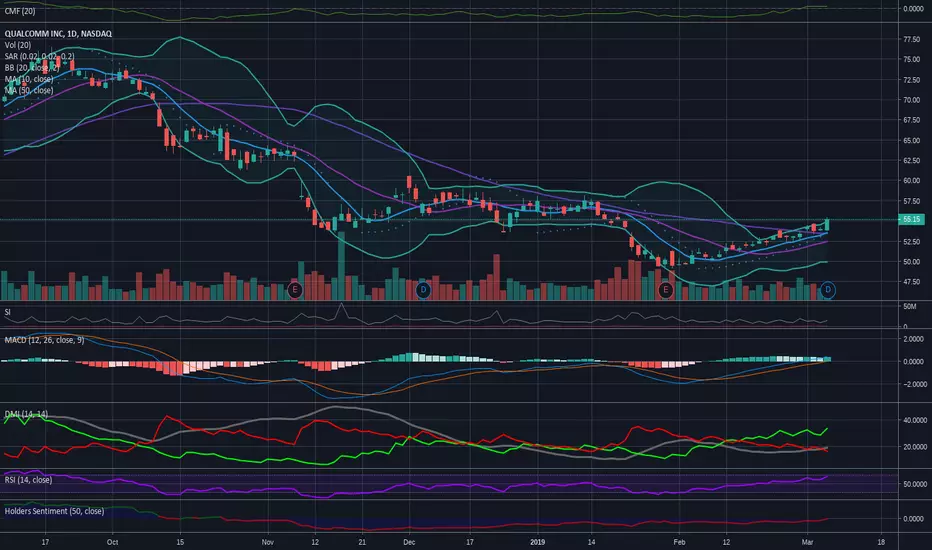Click the 67.50 price axis value
Viewport: 932px width, 550px height.
point(912,120)
